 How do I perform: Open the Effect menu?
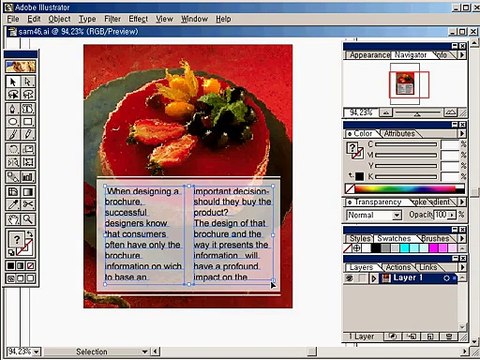(x=138, y=19)
